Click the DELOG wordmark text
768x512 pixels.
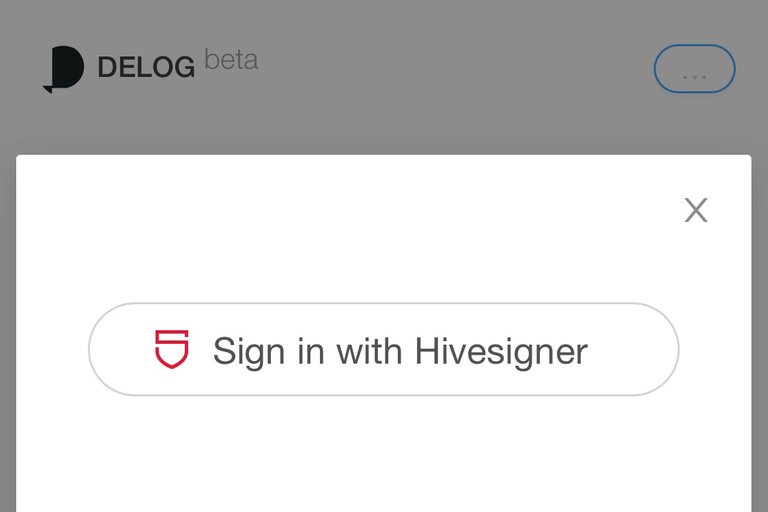click(146, 67)
